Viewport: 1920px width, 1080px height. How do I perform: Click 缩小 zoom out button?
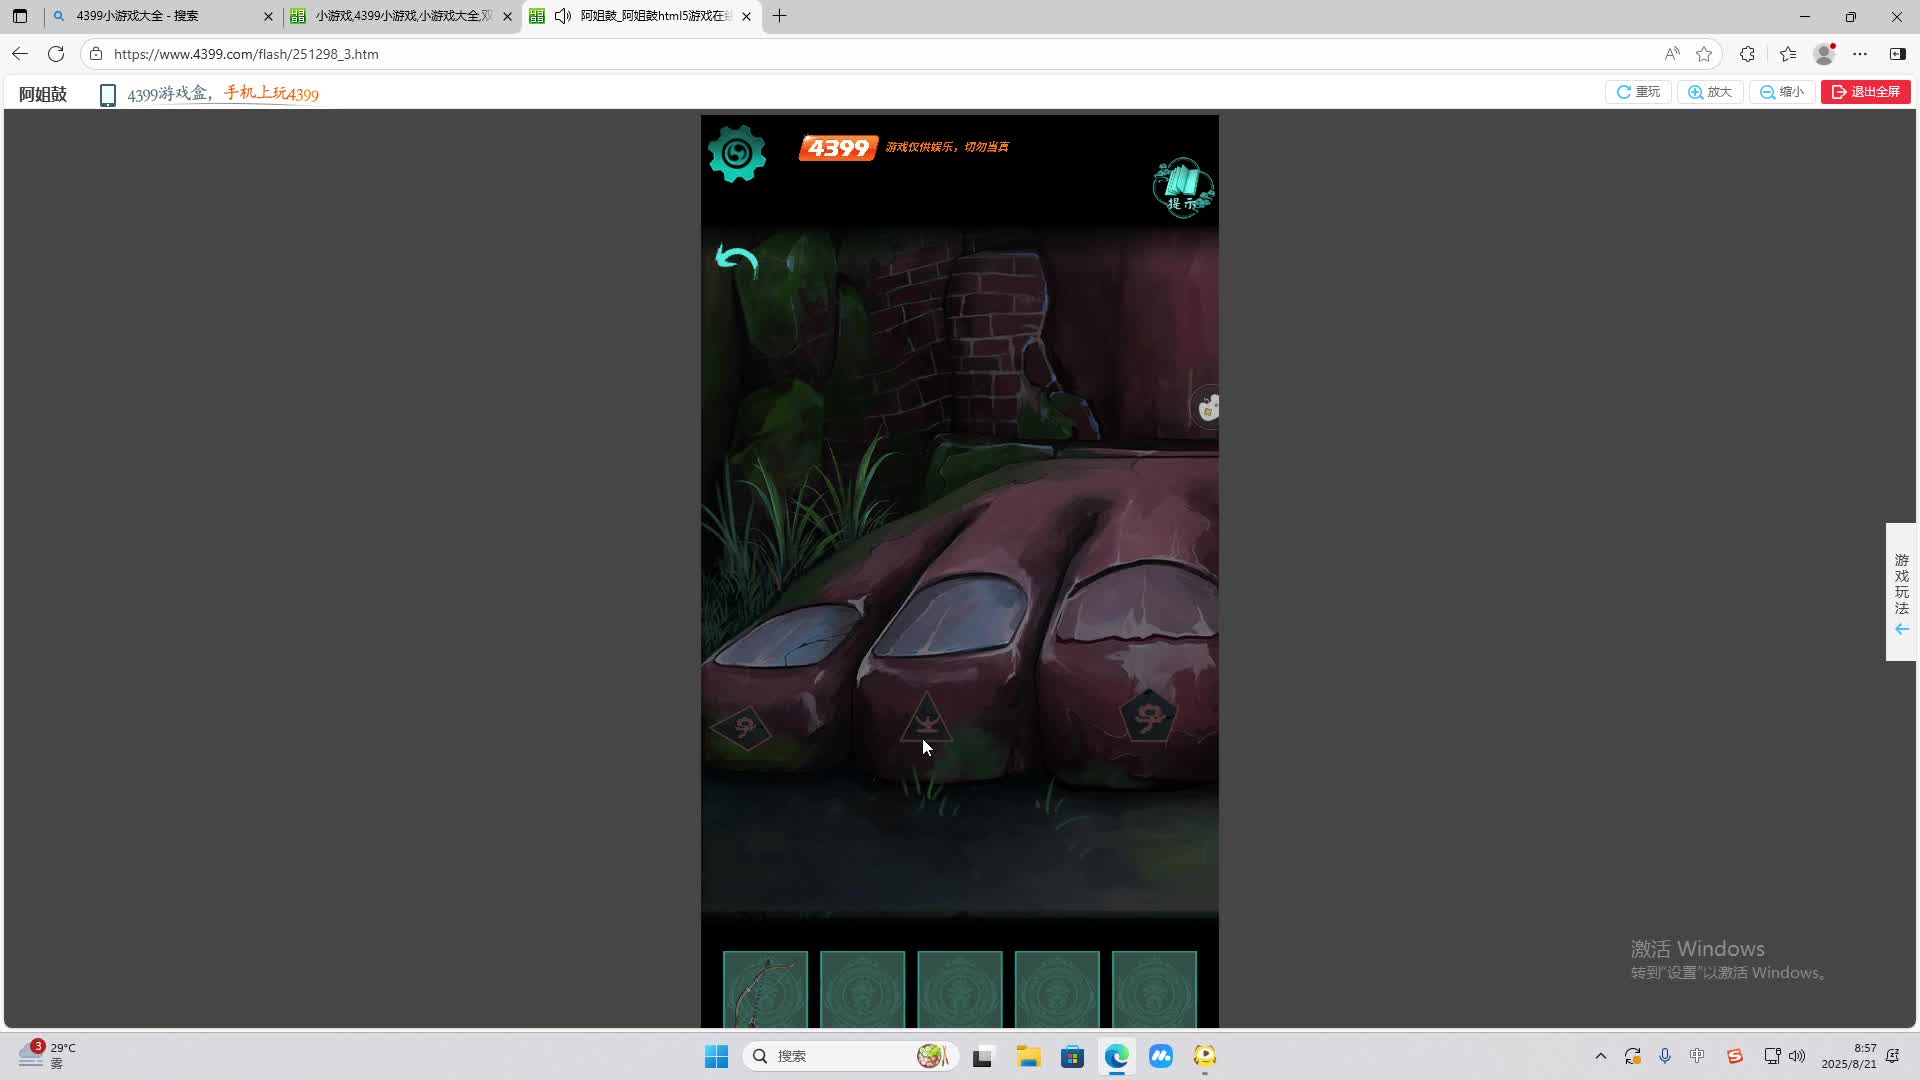(1782, 92)
